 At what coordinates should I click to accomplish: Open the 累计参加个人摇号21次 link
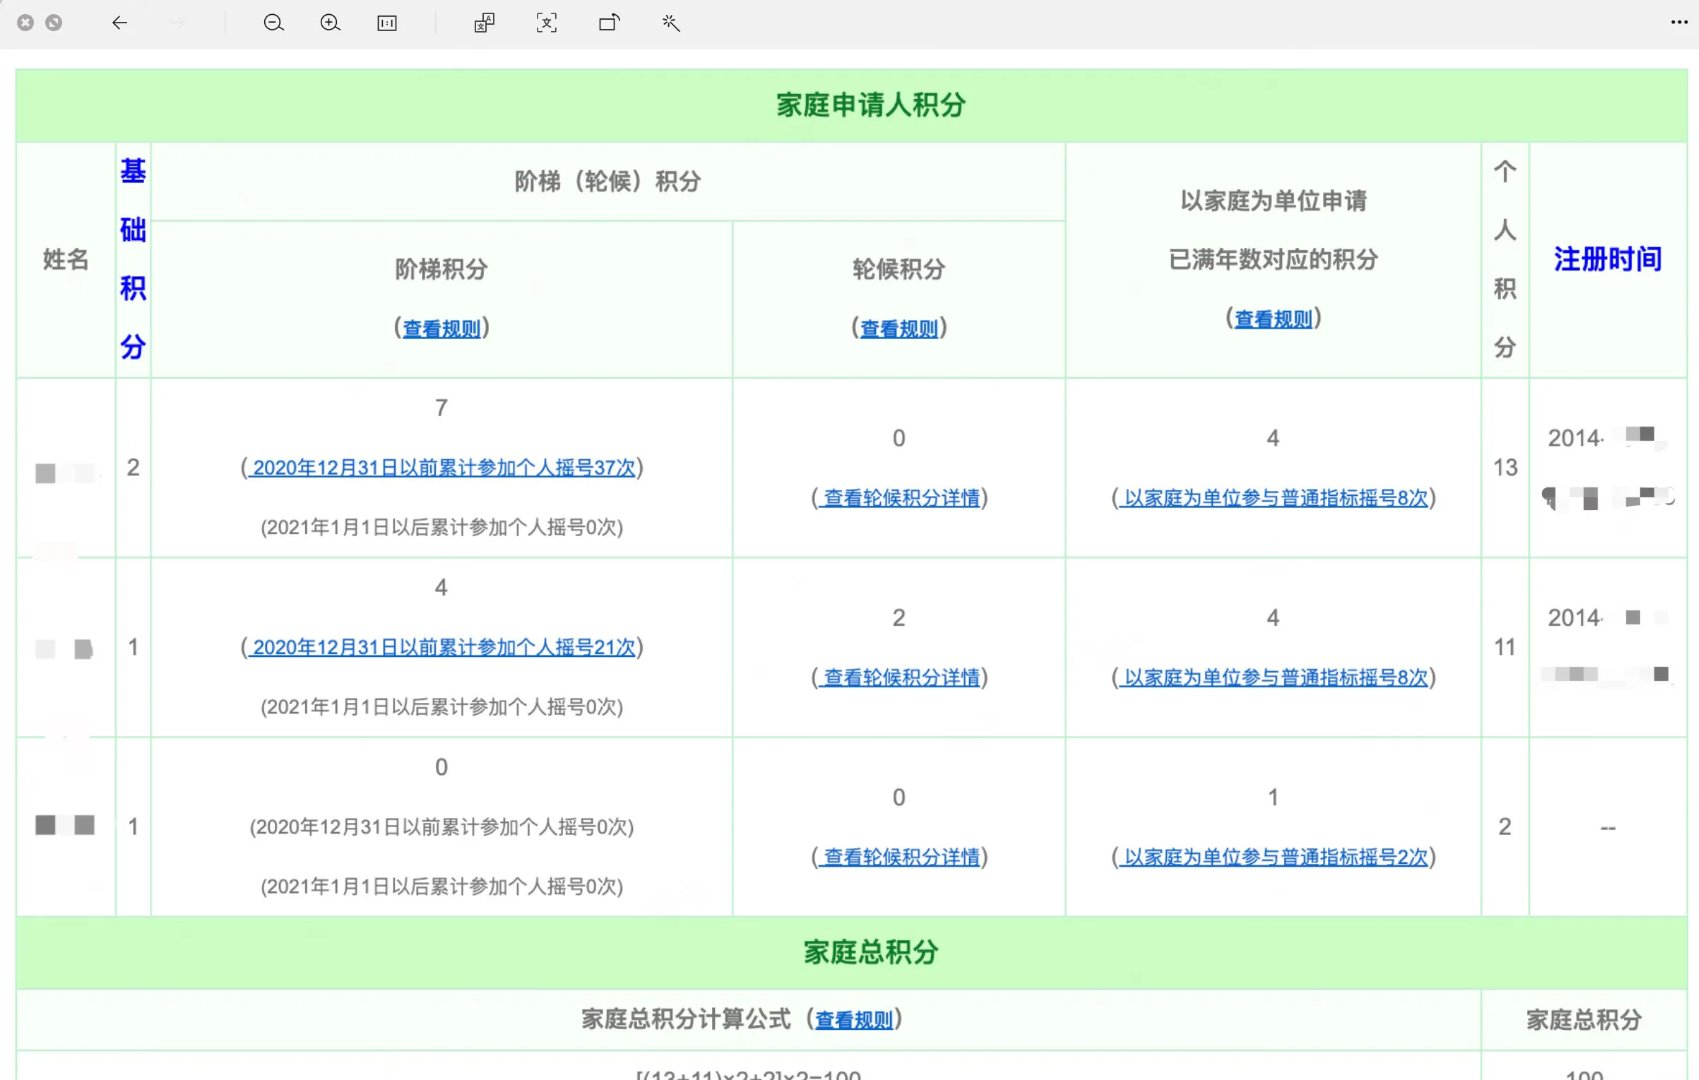(x=442, y=648)
